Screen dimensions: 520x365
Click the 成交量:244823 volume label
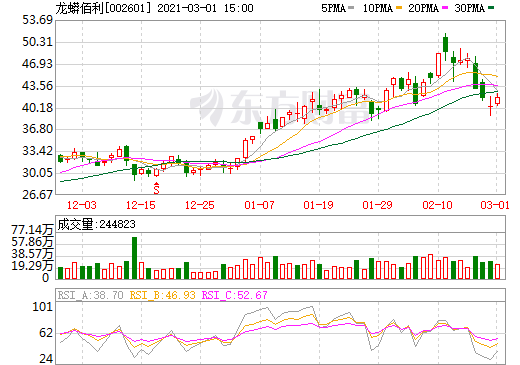tap(96, 224)
